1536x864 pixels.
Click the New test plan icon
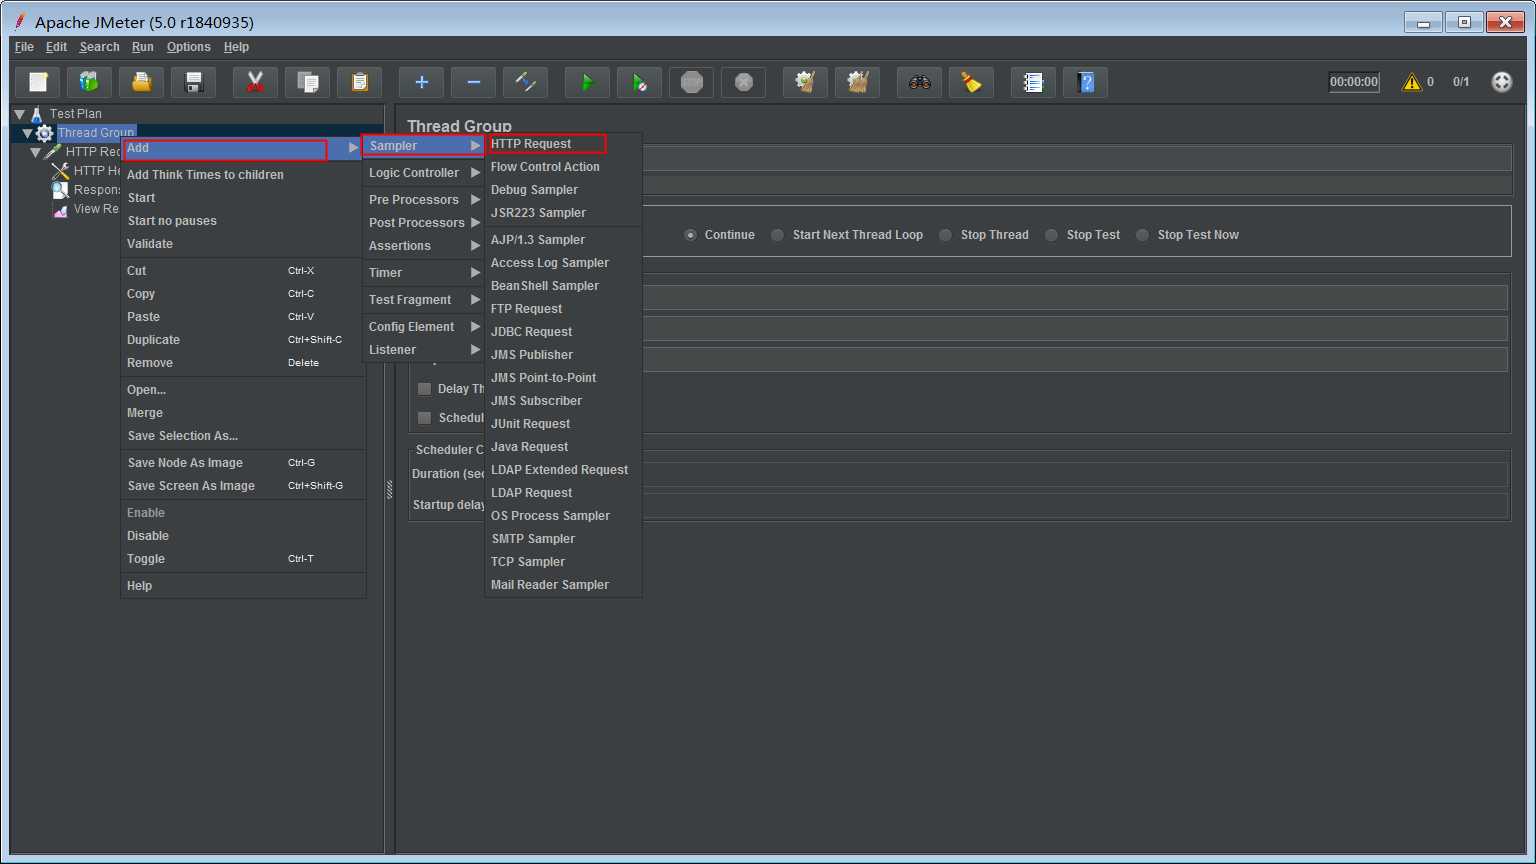(x=38, y=82)
